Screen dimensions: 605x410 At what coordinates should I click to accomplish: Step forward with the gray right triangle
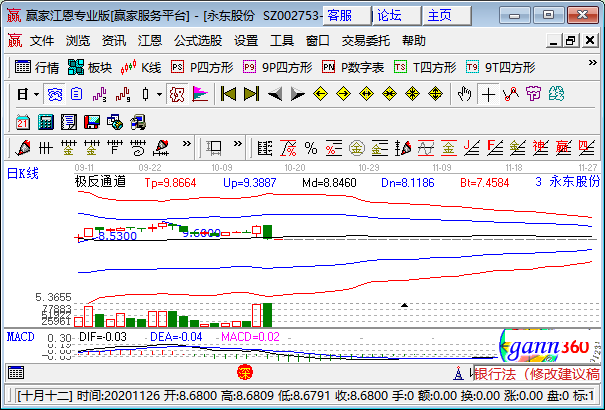coord(297,94)
